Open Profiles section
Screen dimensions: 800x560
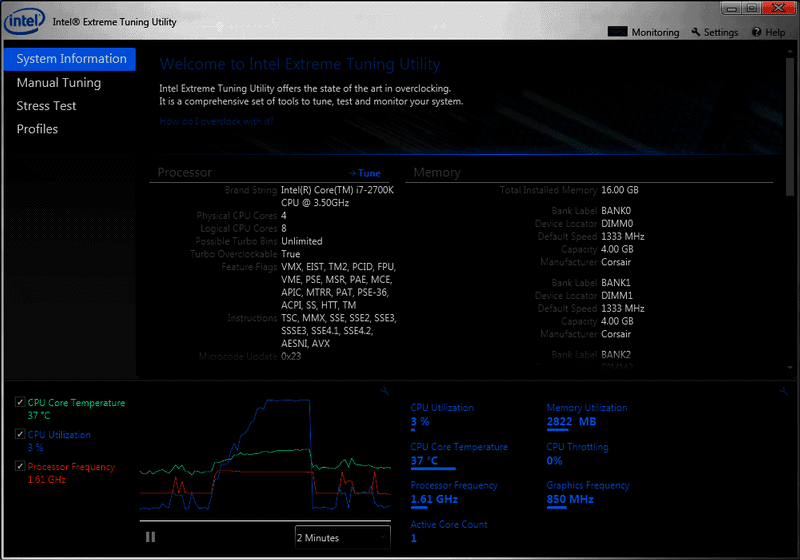[x=37, y=129]
